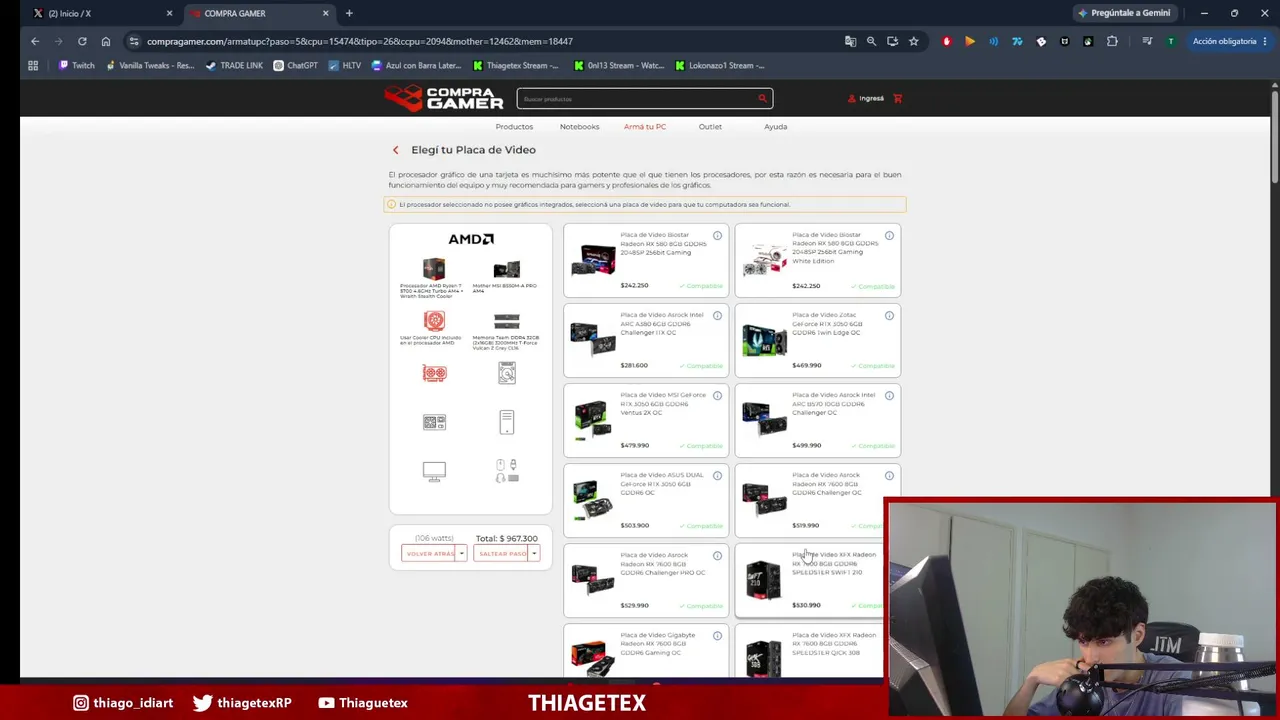Open the Productos menu
Viewport: 1280px width, 720px height.
point(514,127)
